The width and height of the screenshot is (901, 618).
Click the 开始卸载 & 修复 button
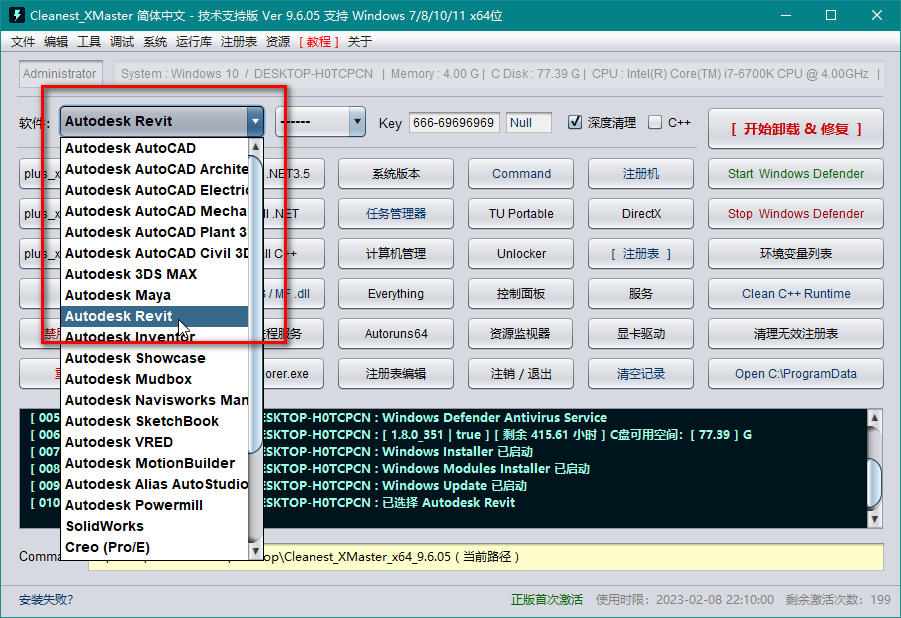click(x=796, y=129)
